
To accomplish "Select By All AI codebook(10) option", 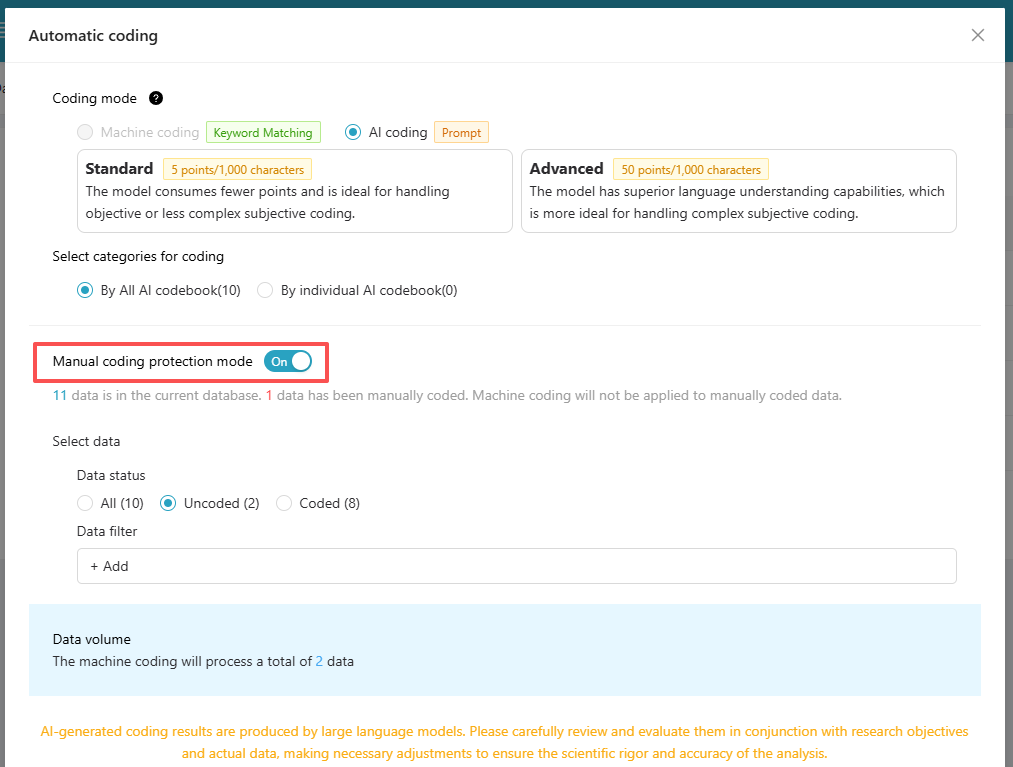I will tap(85, 290).
